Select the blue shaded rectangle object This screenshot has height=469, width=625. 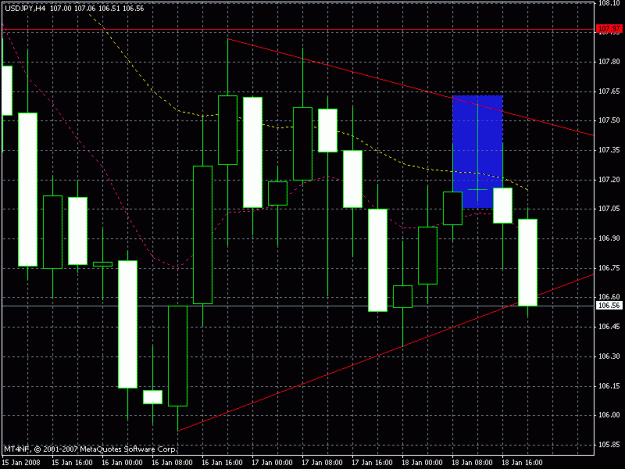[x=478, y=151]
